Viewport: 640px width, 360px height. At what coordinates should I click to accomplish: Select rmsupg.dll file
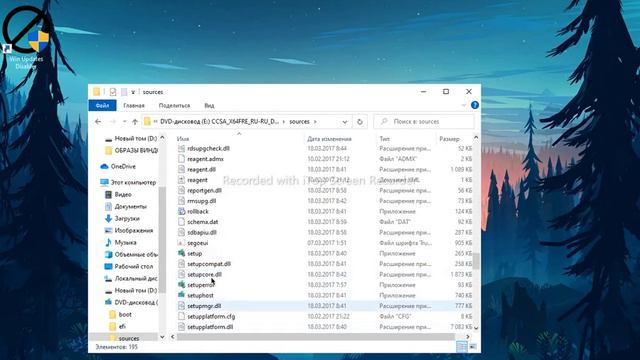(202, 201)
